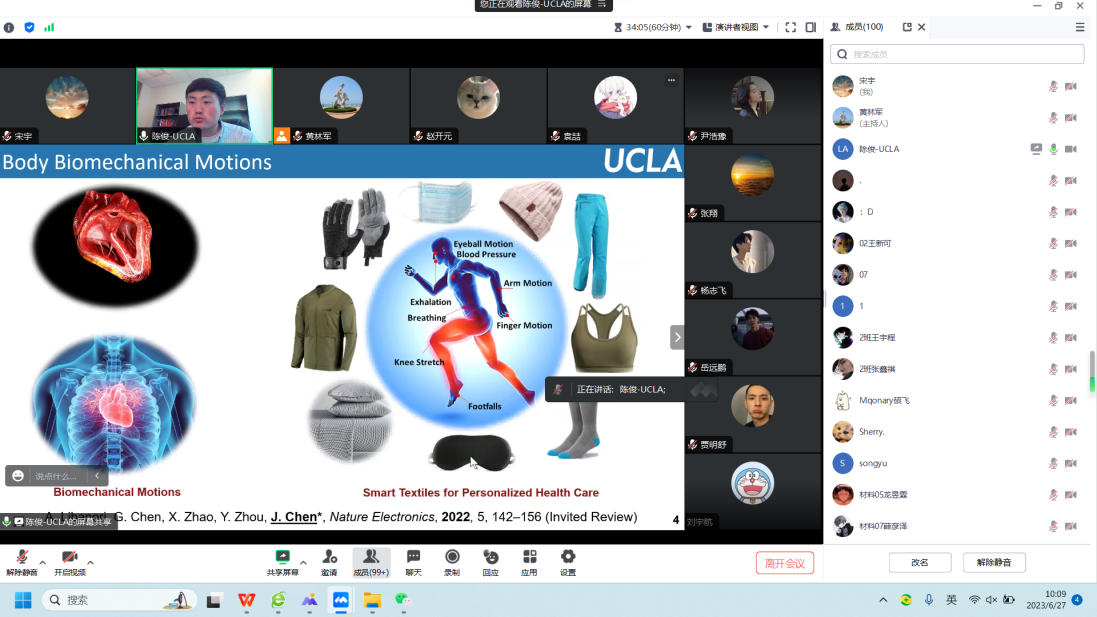
Task: Click the 成员(100) panel tab
Action: coord(863,27)
